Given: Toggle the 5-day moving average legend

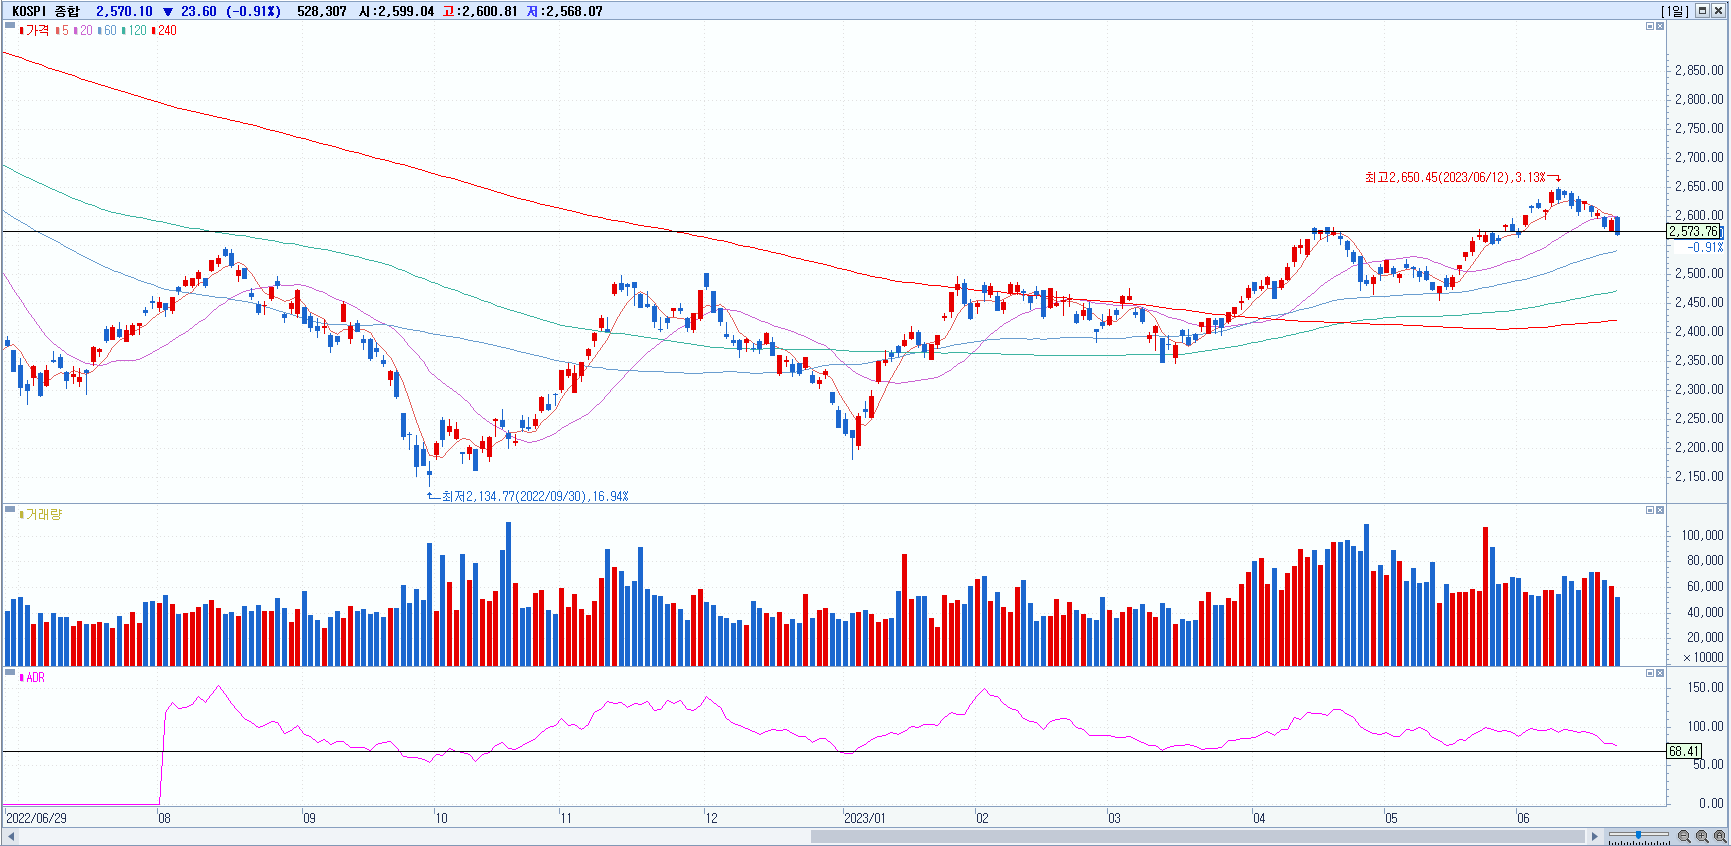Looking at the screenshot, I should [63, 31].
